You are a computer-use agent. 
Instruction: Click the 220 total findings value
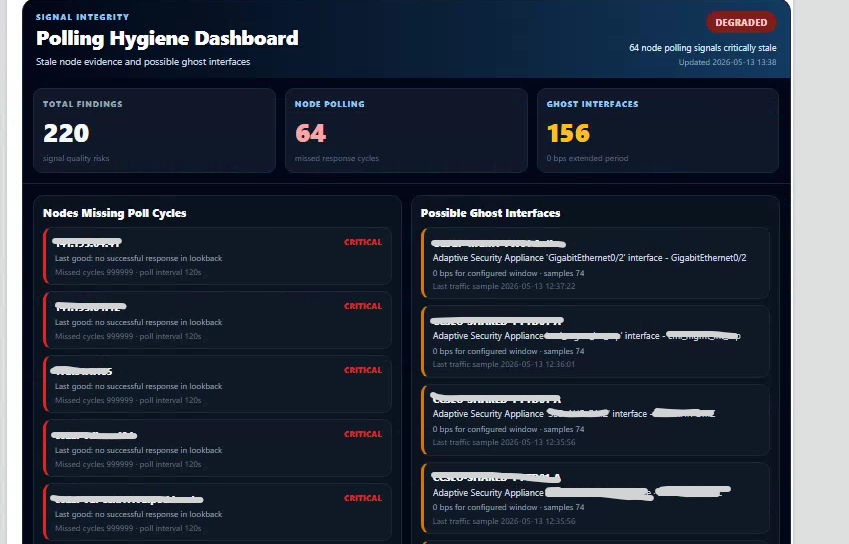66,133
